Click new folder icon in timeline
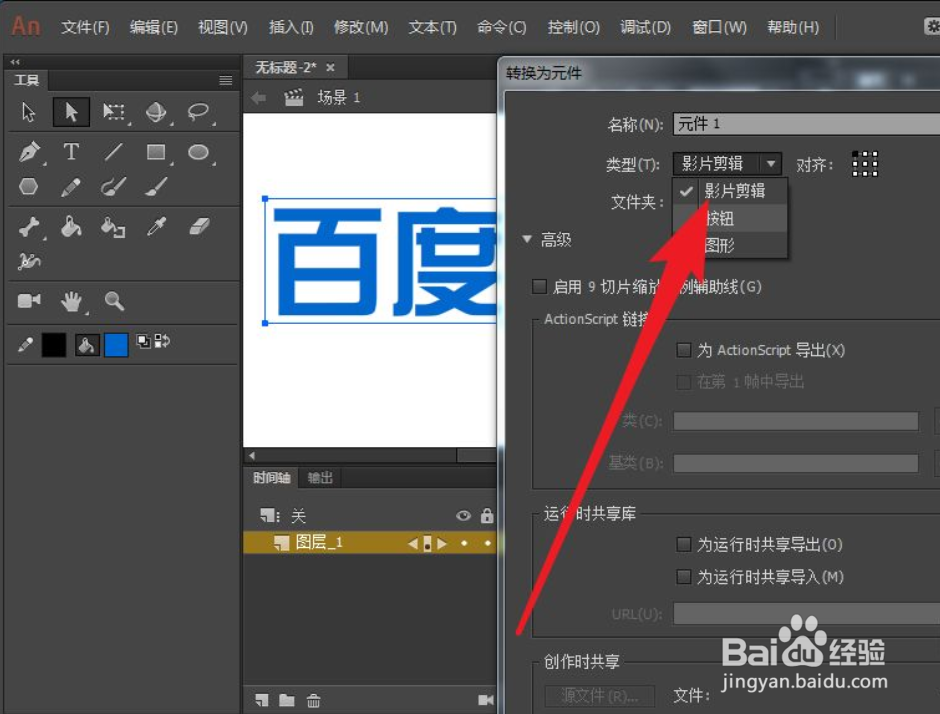Screen dimensions: 940x714 (287, 700)
